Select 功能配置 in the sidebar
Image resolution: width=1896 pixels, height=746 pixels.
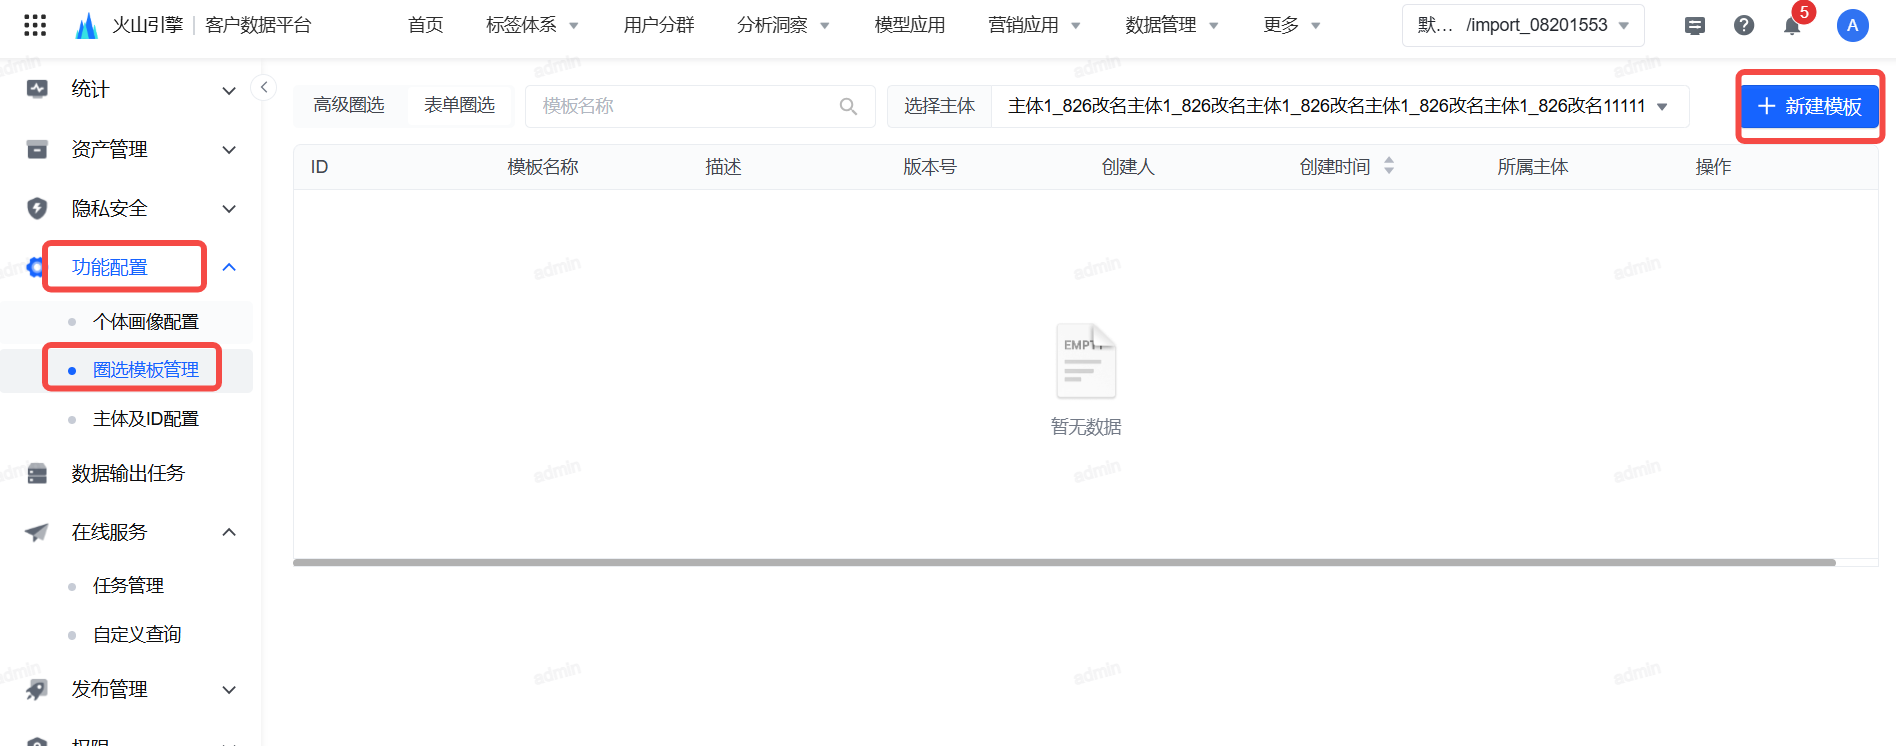tap(110, 267)
